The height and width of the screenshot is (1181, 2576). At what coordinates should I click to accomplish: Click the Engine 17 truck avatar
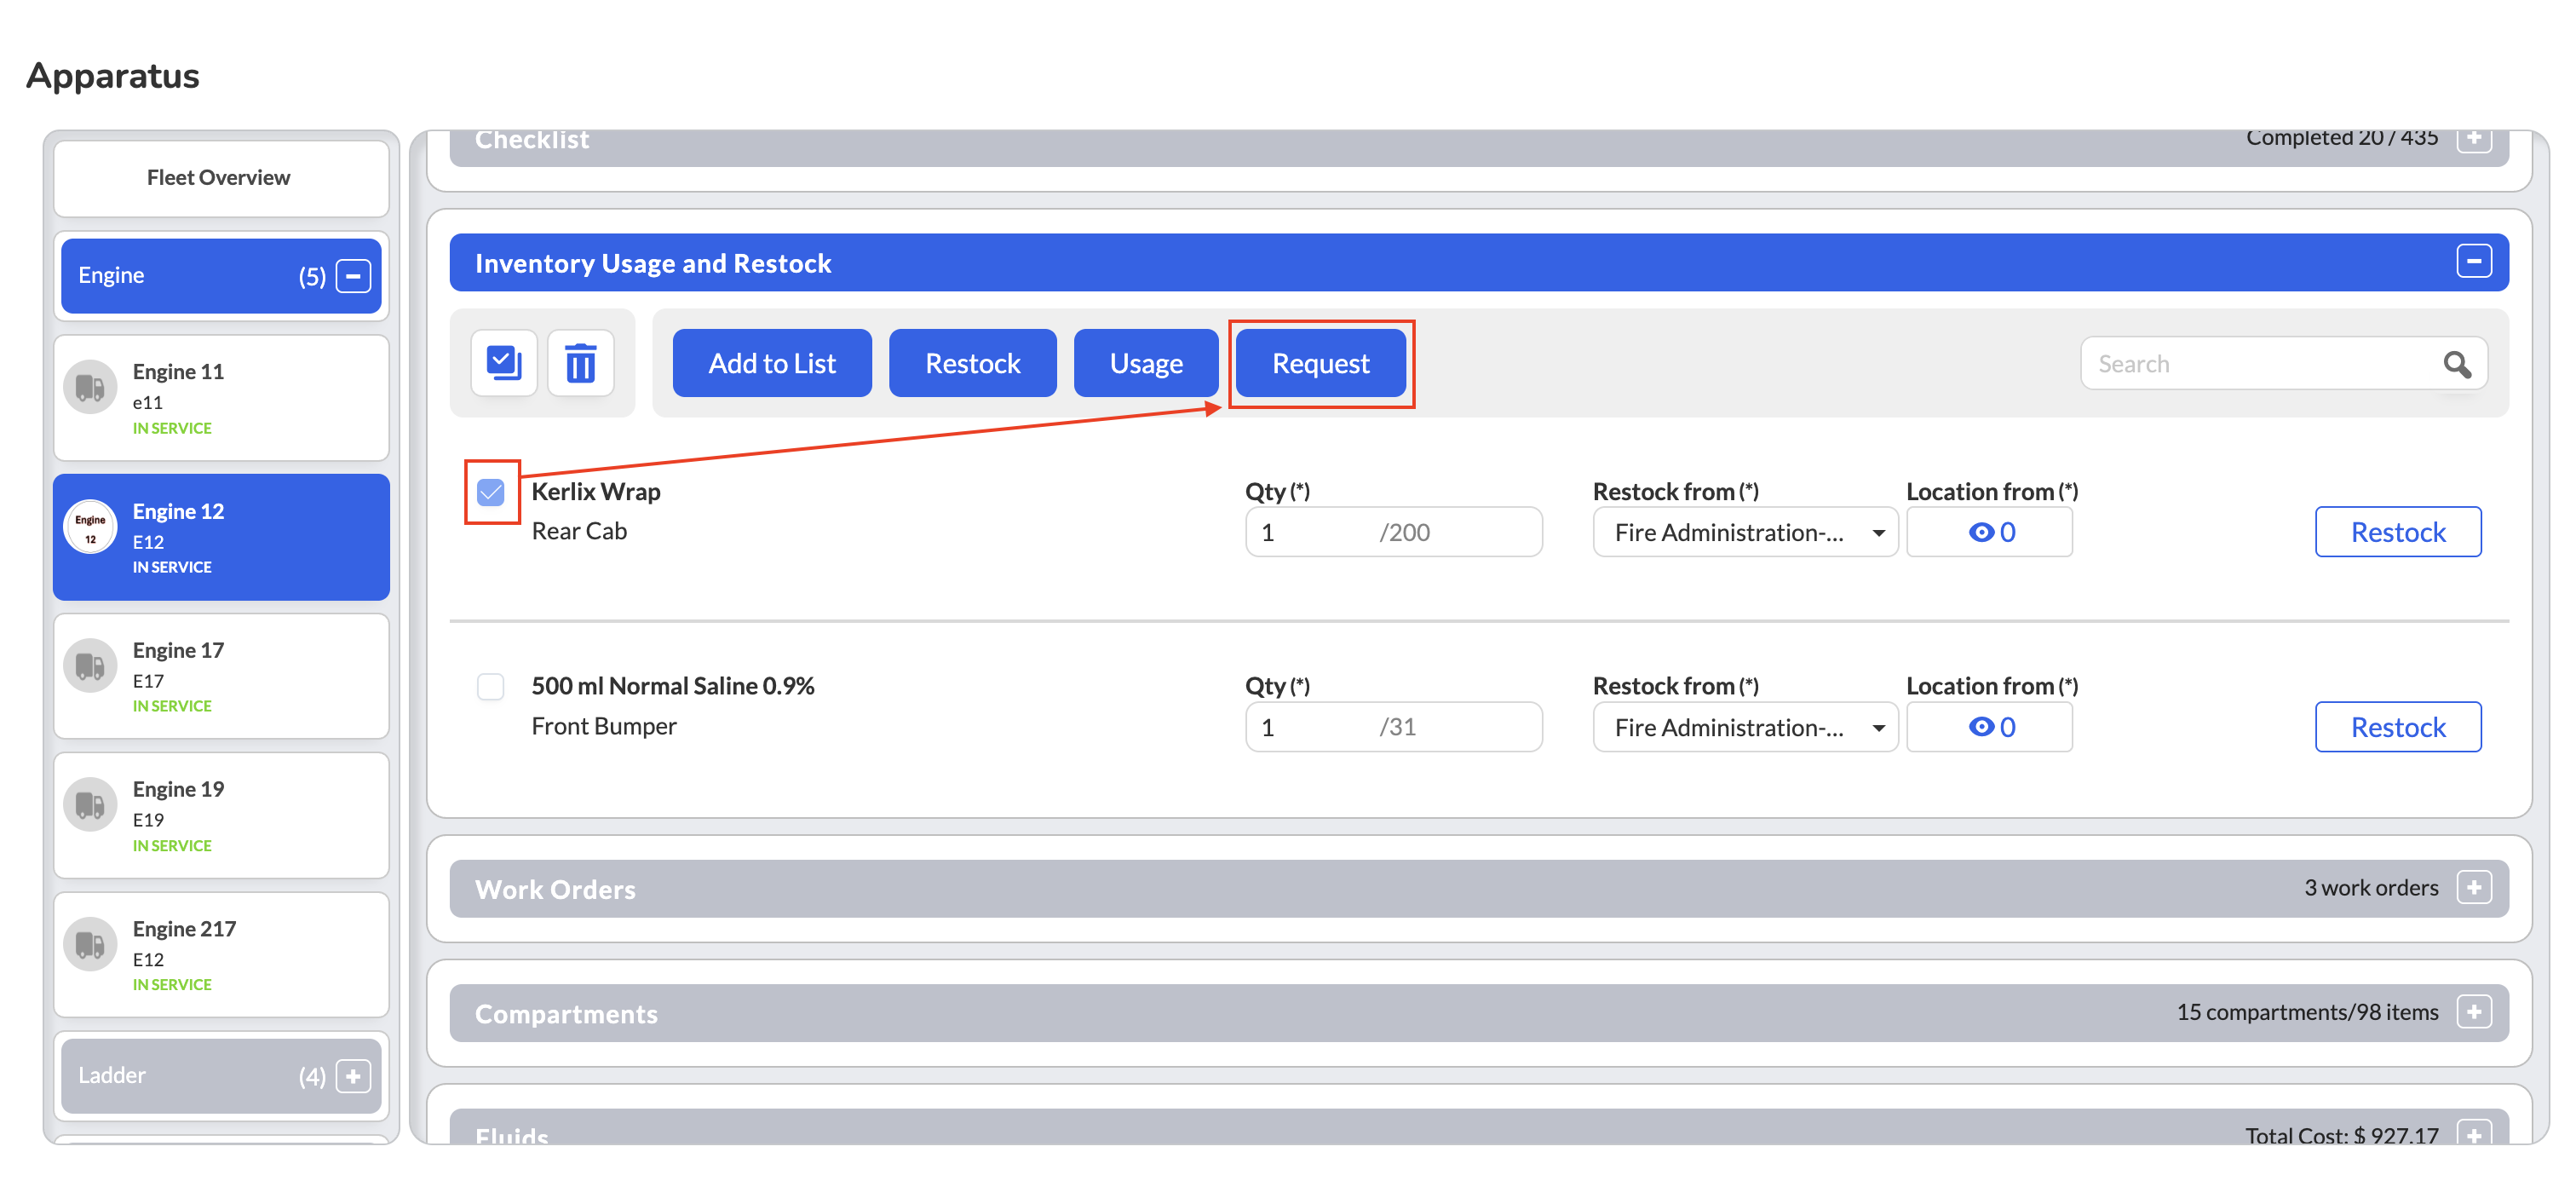point(90,666)
